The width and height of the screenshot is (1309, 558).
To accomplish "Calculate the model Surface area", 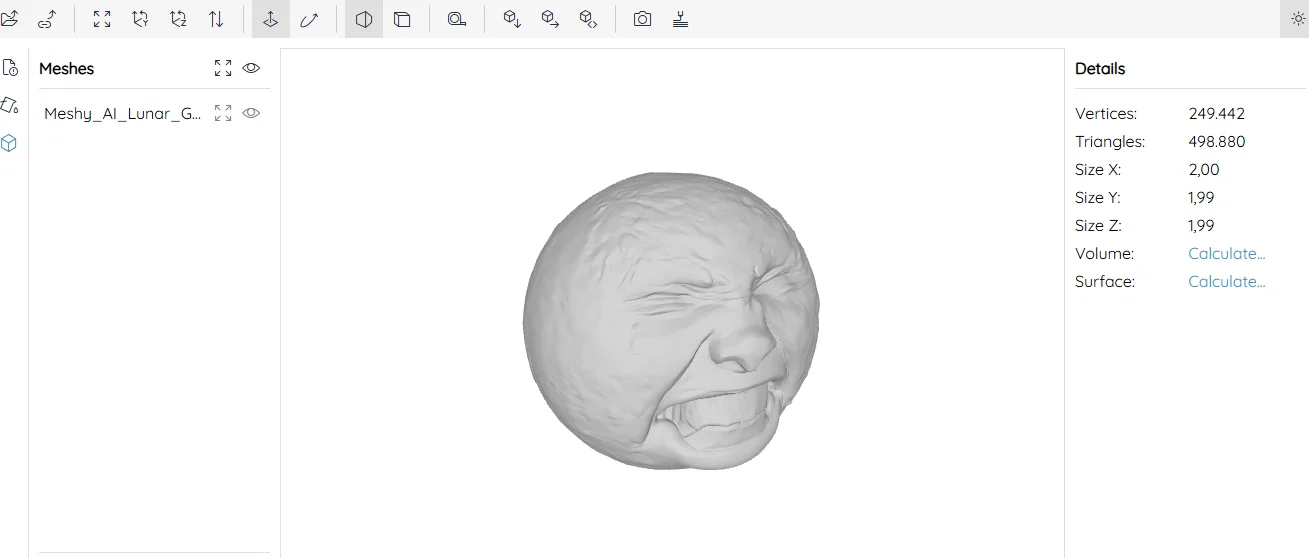I will [x=1226, y=282].
